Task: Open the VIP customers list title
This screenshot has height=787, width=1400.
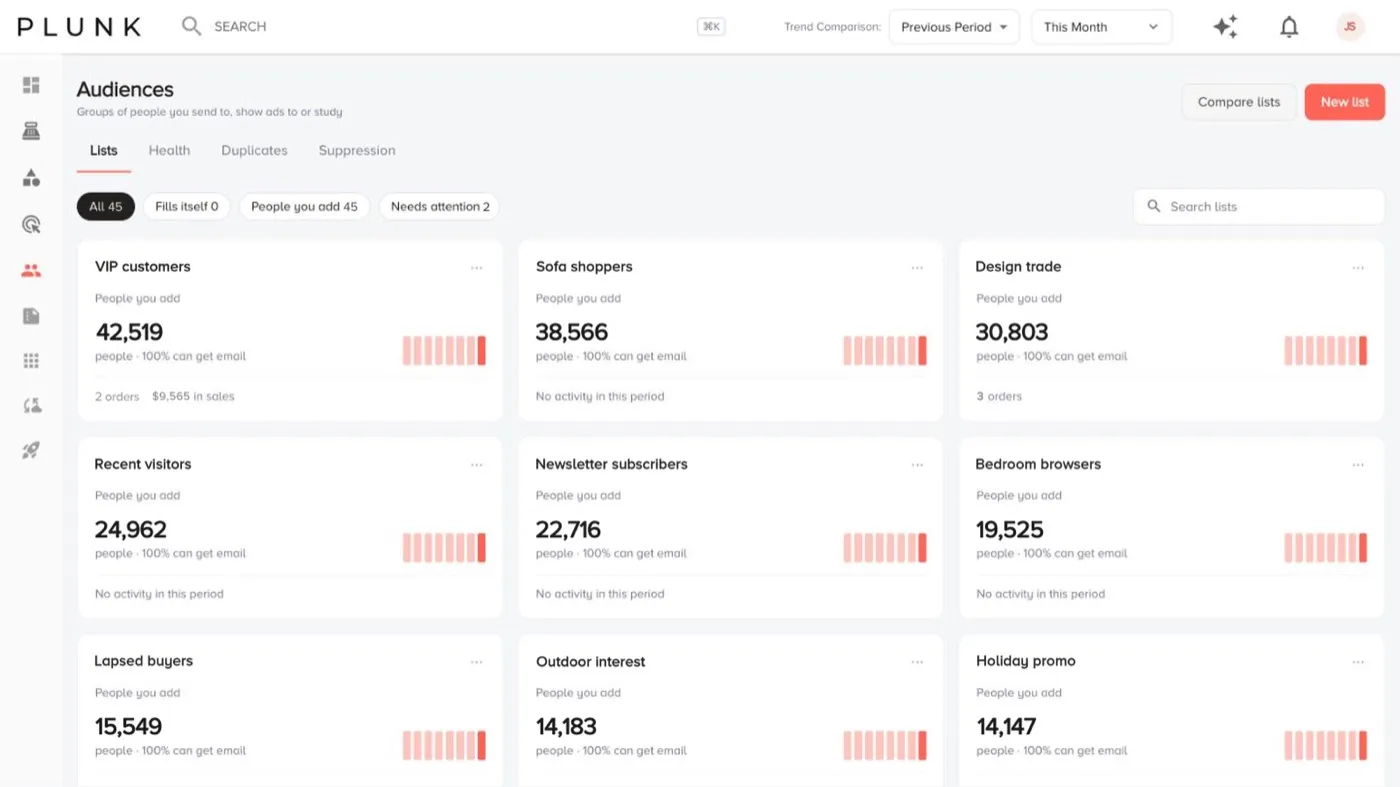Action: click(x=142, y=267)
